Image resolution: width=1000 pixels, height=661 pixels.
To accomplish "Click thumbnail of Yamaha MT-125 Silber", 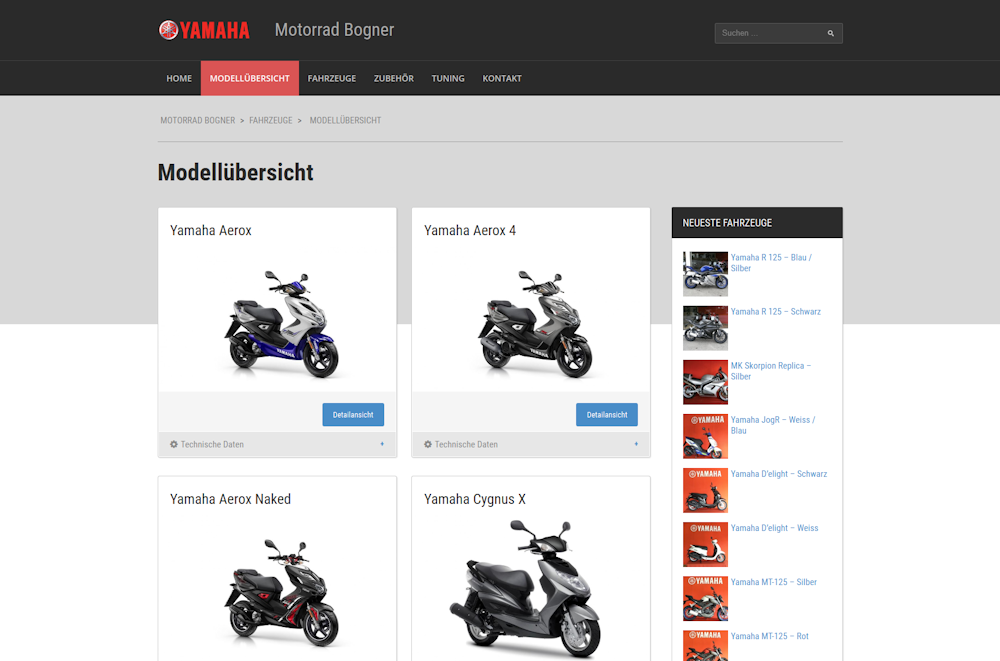I will coord(705,598).
